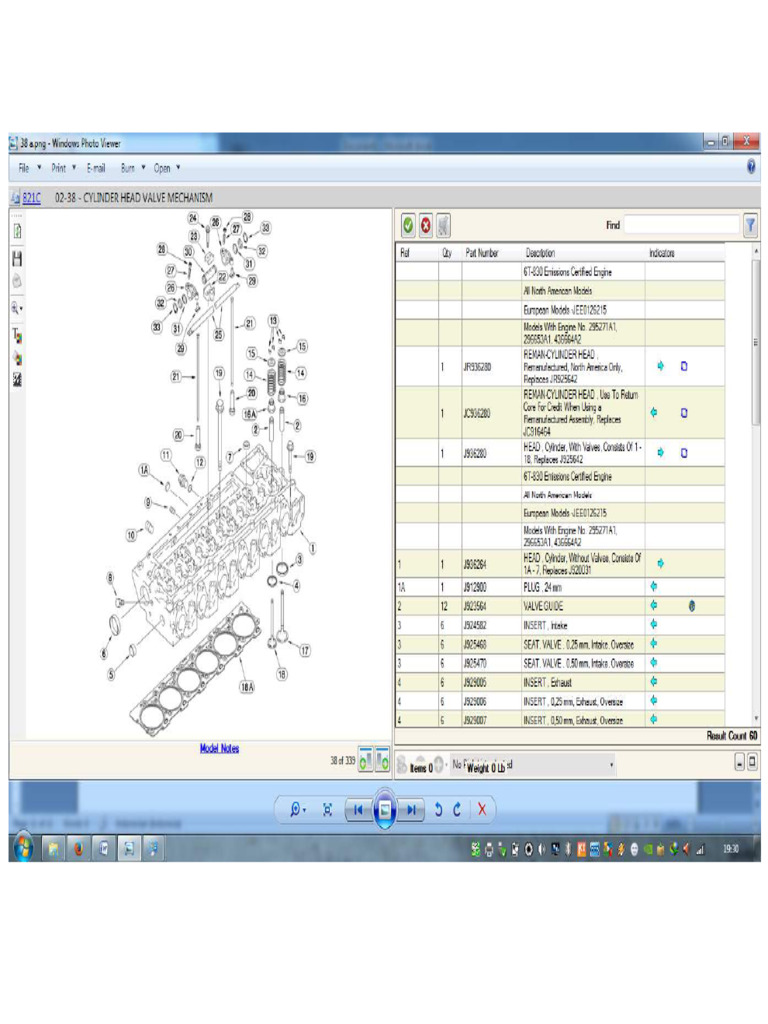Click the grayed shopping cart icon
This screenshot has width=768, height=1024.
click(x=443, y=225)
